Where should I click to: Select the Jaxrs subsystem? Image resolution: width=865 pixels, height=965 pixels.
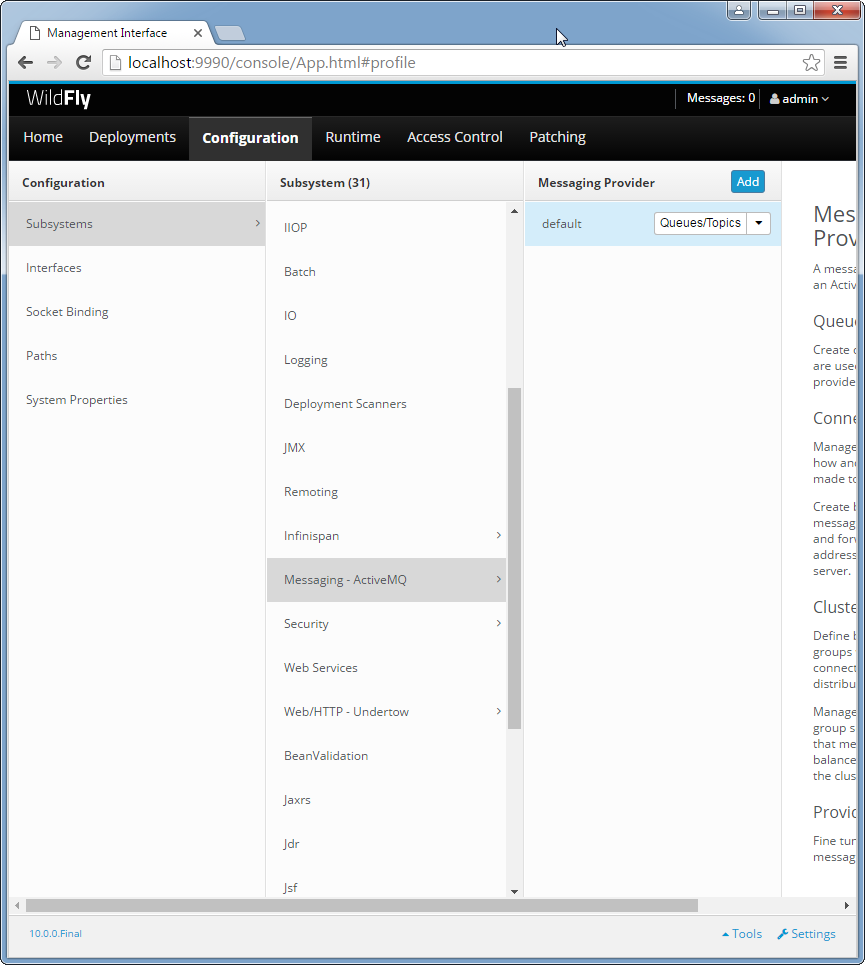pyautogui.click(x=386, y=800)
